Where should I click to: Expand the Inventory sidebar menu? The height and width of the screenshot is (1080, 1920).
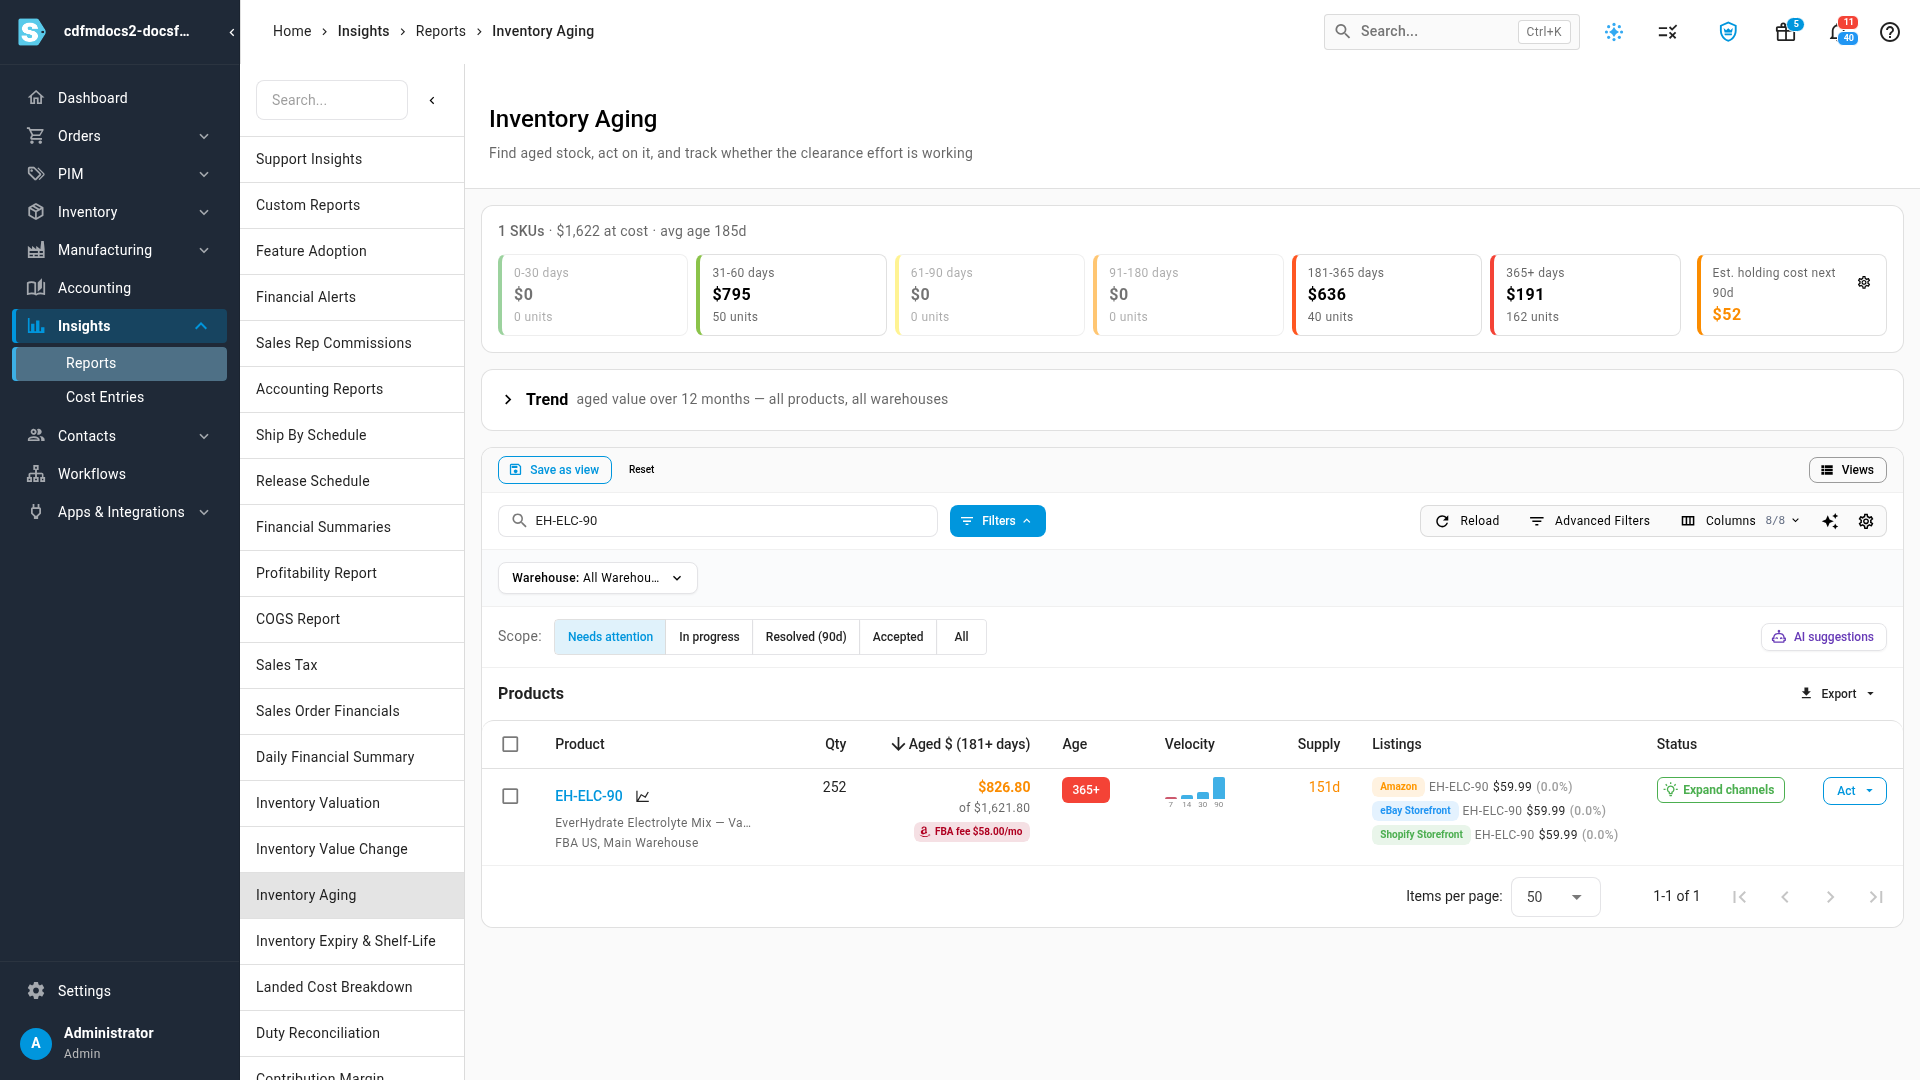point(120,212)
